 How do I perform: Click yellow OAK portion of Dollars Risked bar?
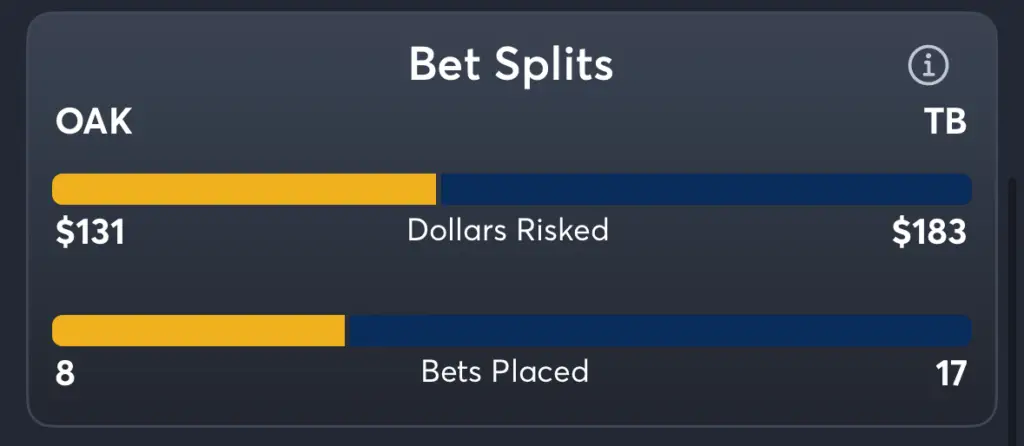244,189
